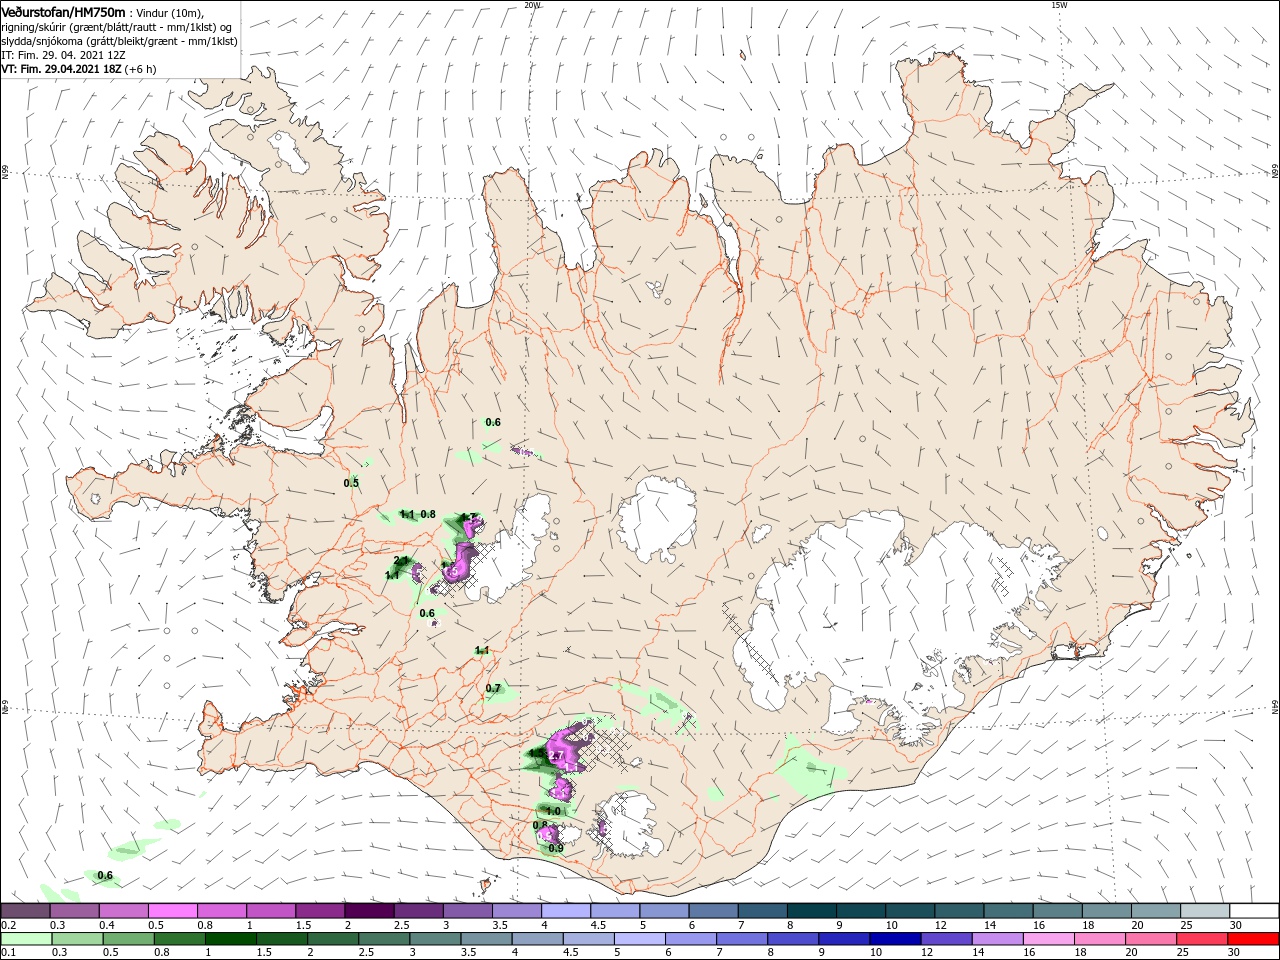Viewport: 1280px width, 960px height.
Task: Select the lavender 4 swatch in upper legend
Action: pos(566,911)
